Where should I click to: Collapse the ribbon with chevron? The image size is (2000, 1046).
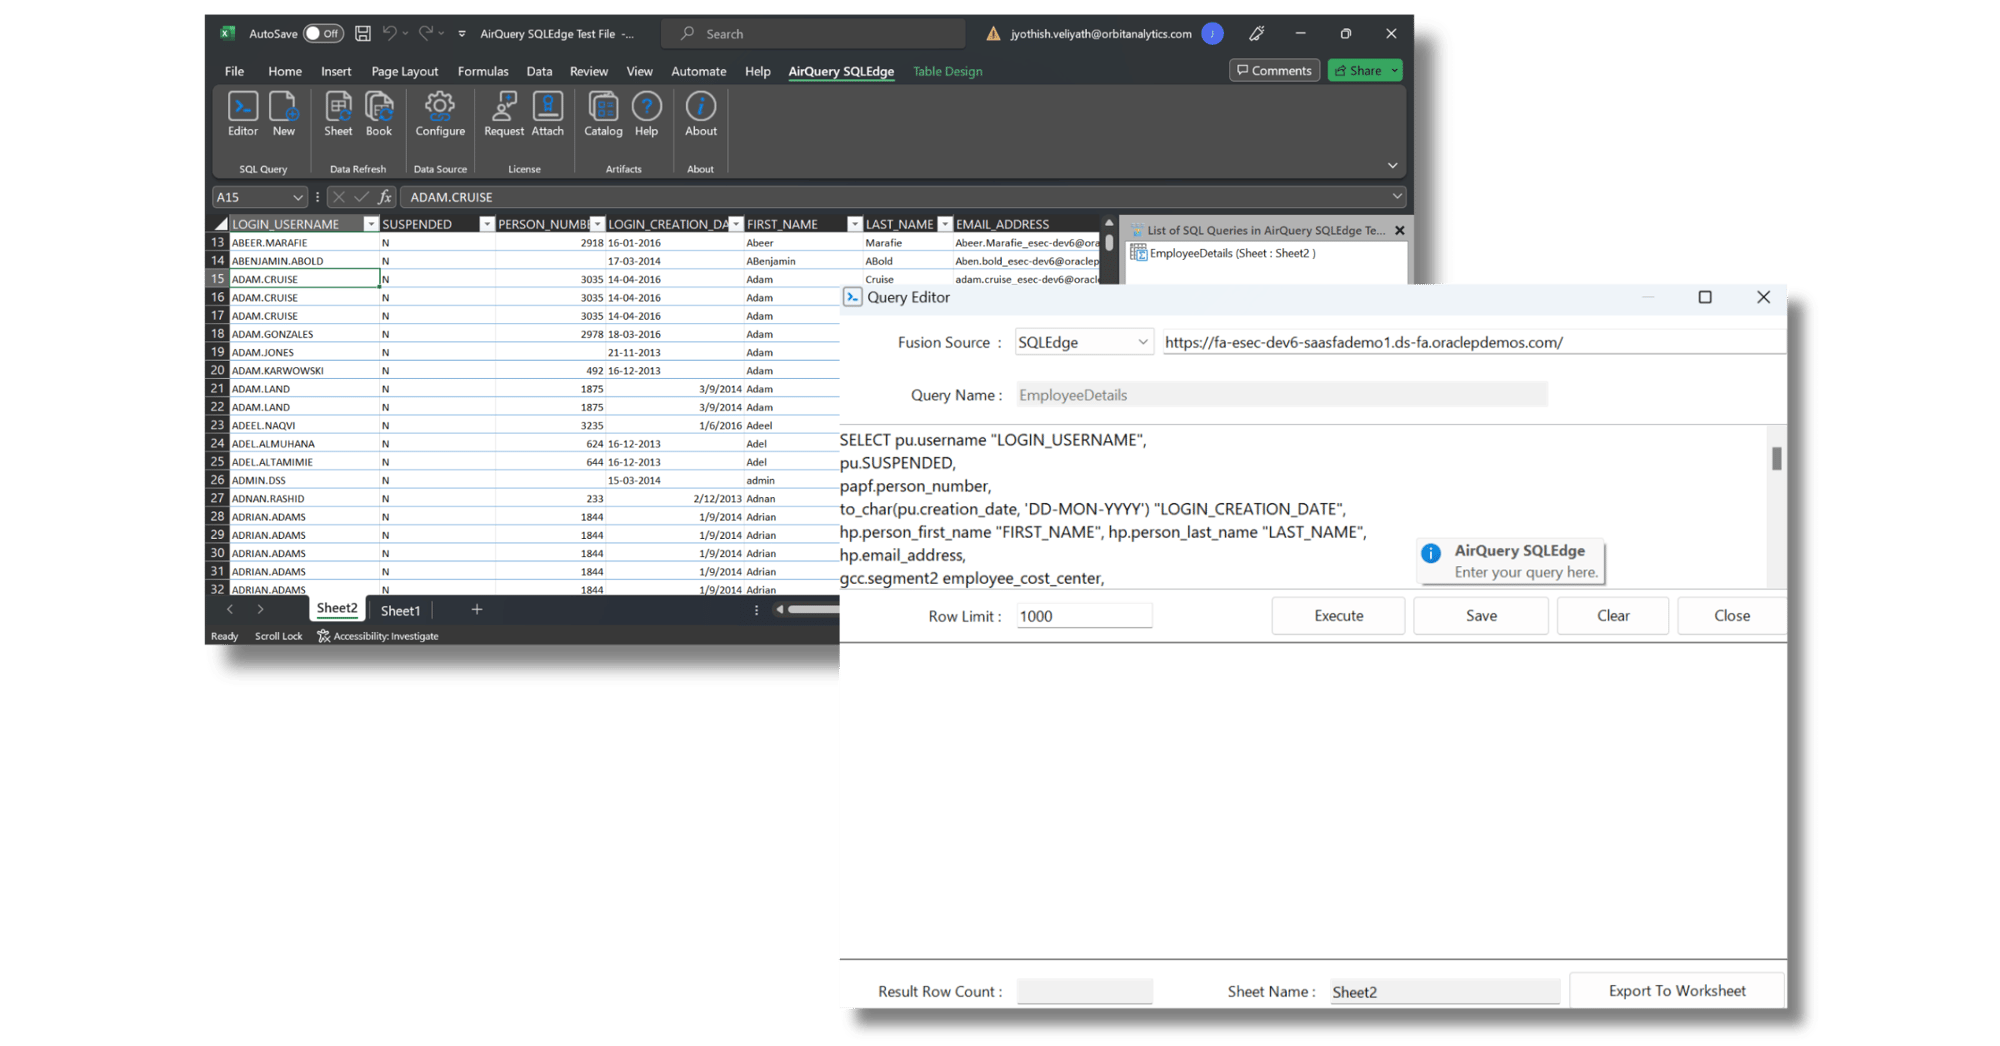[x=1392, y=165]
